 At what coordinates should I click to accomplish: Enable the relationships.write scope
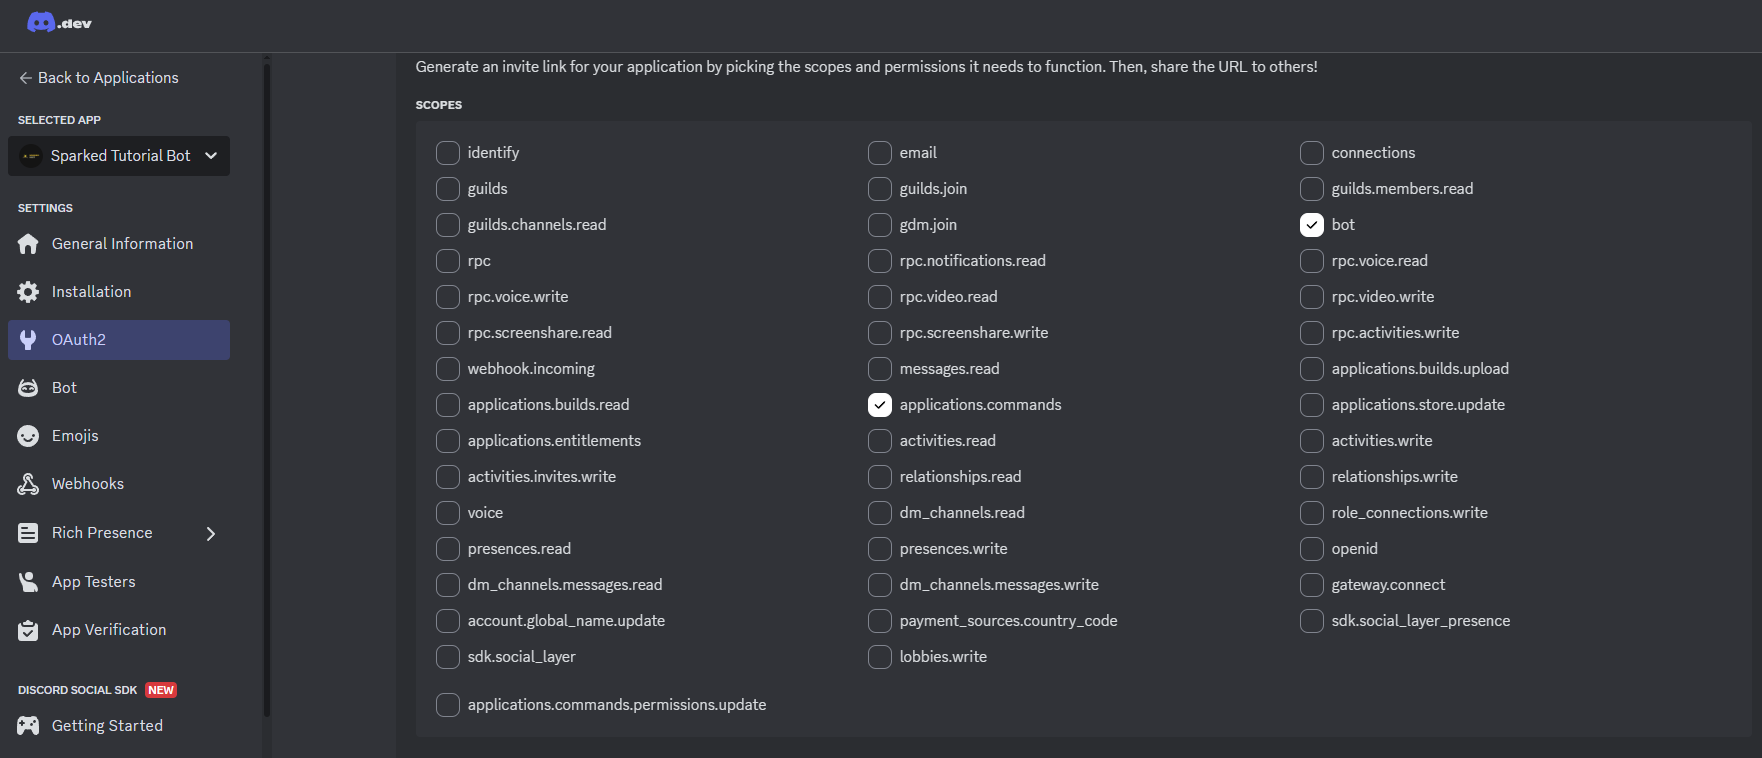pyautogui.click(x=1312, y=477)
